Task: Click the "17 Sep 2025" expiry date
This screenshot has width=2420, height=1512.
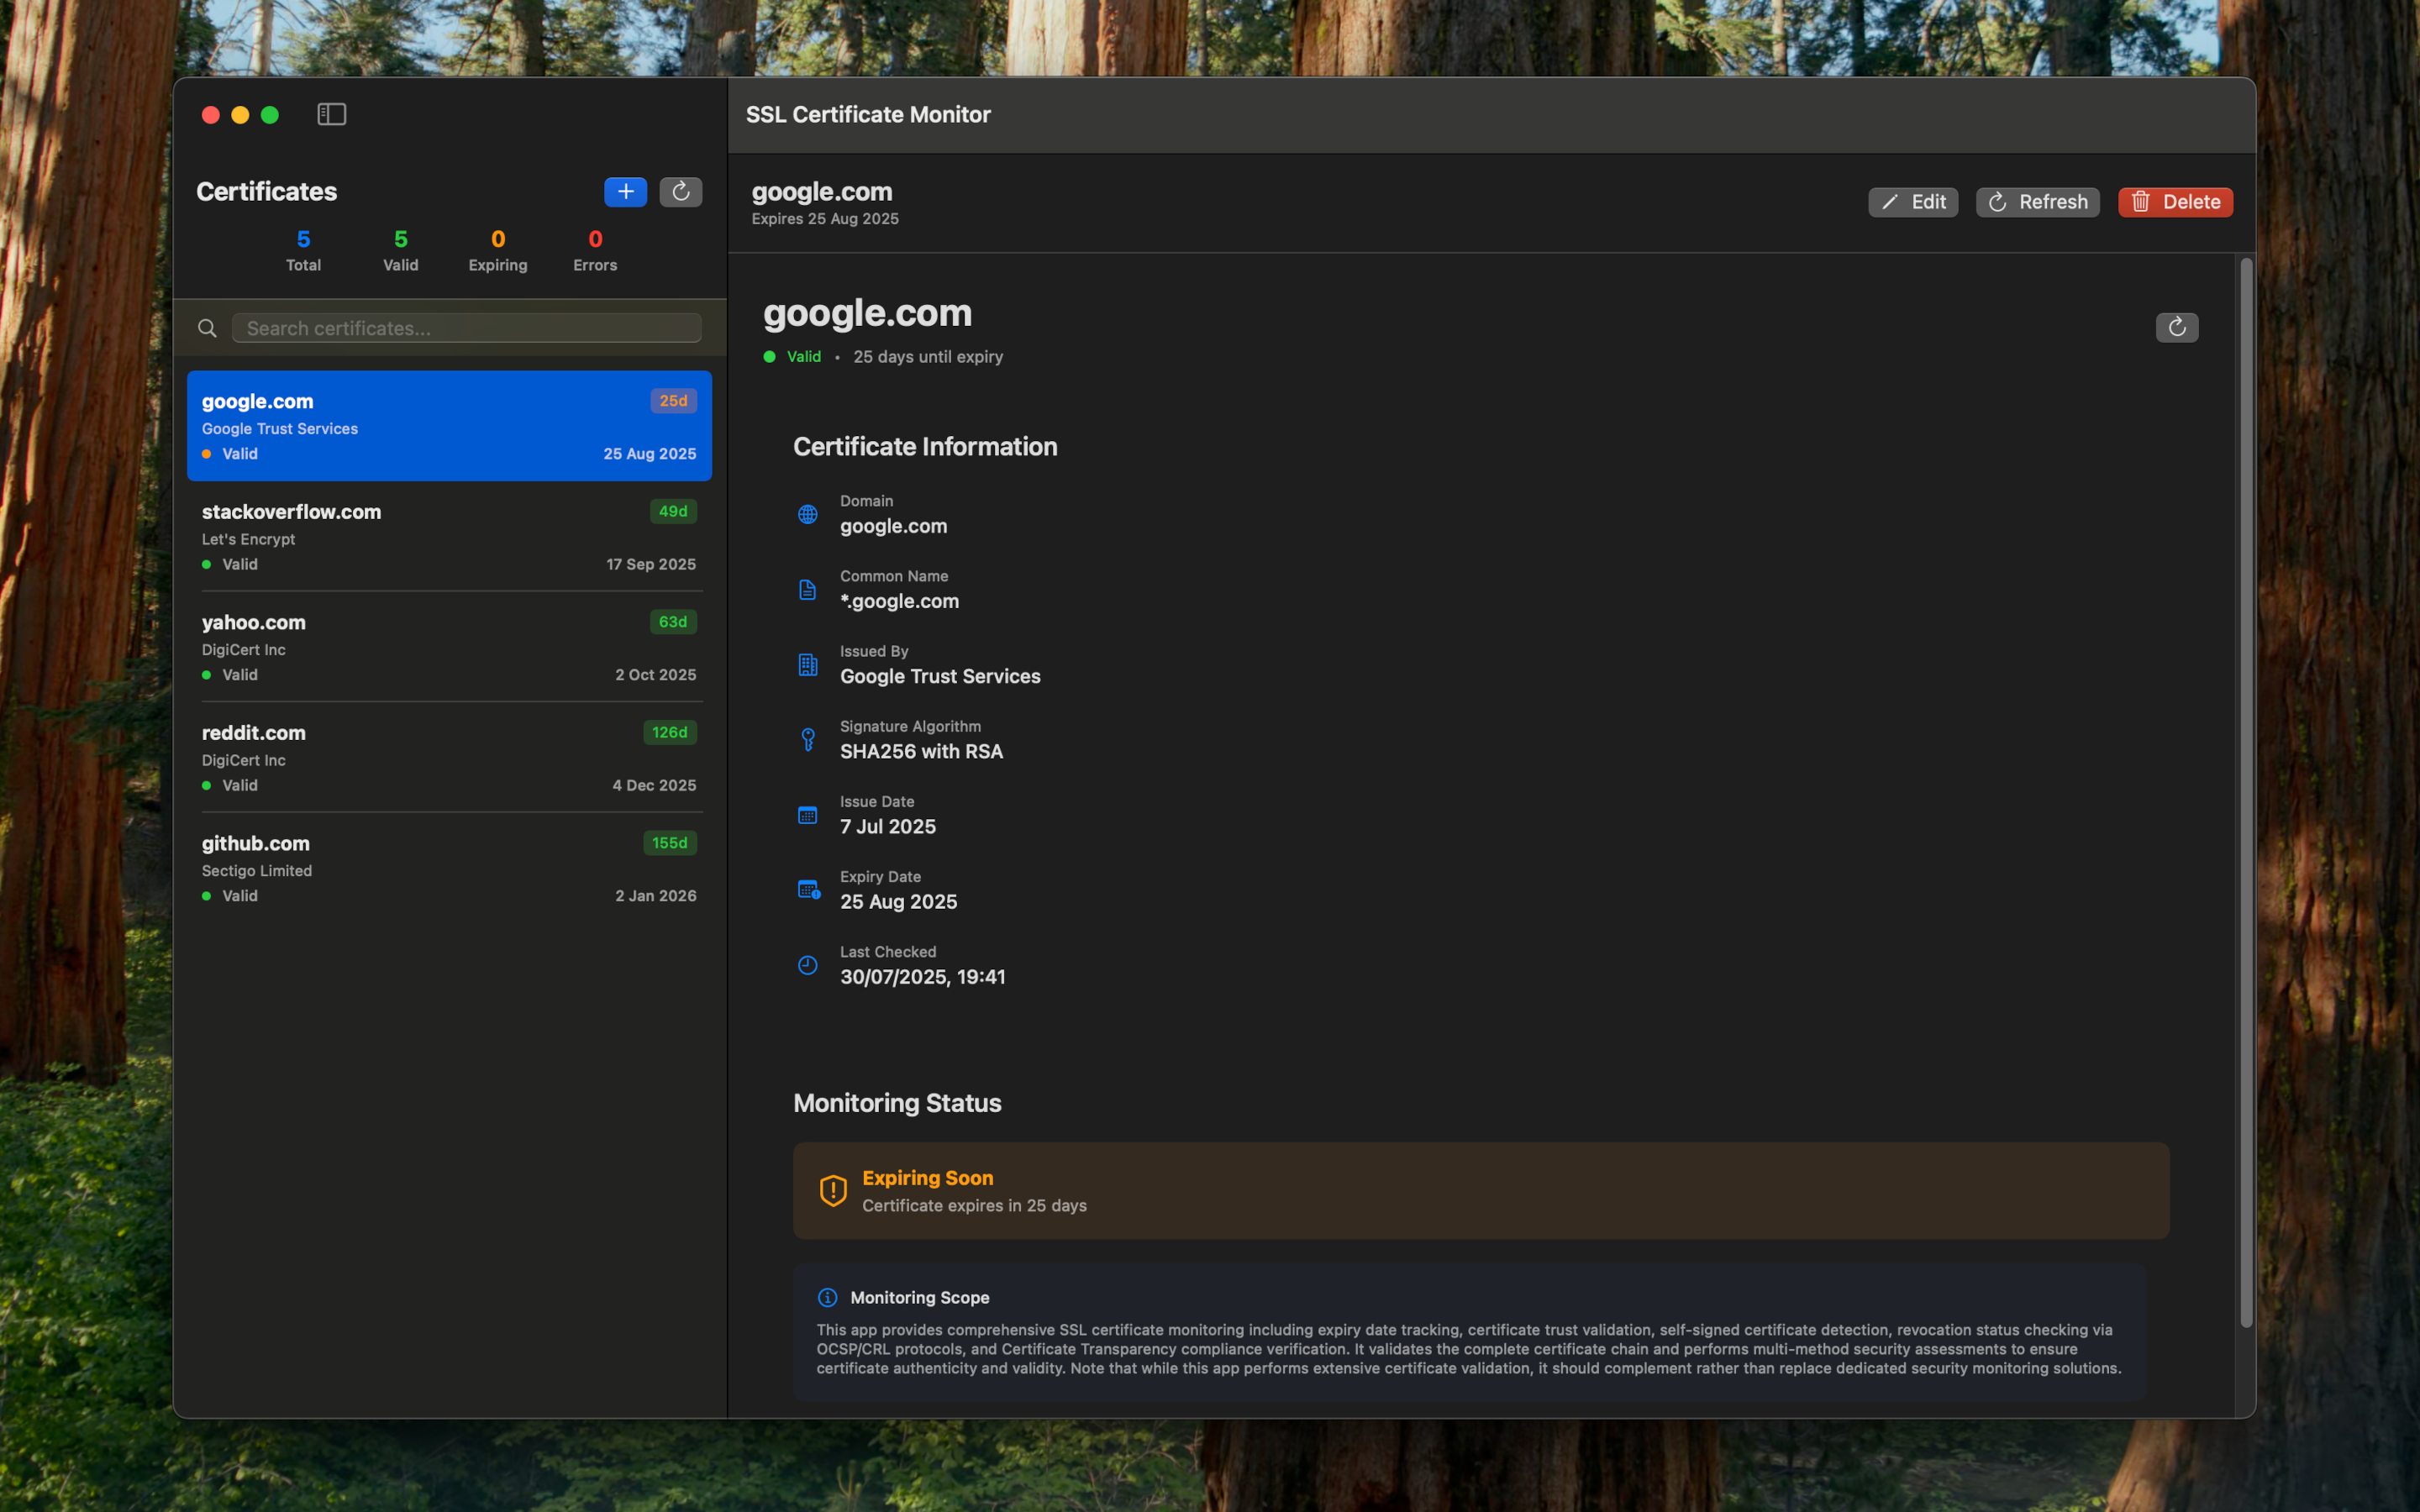Action: coord(651,564)
